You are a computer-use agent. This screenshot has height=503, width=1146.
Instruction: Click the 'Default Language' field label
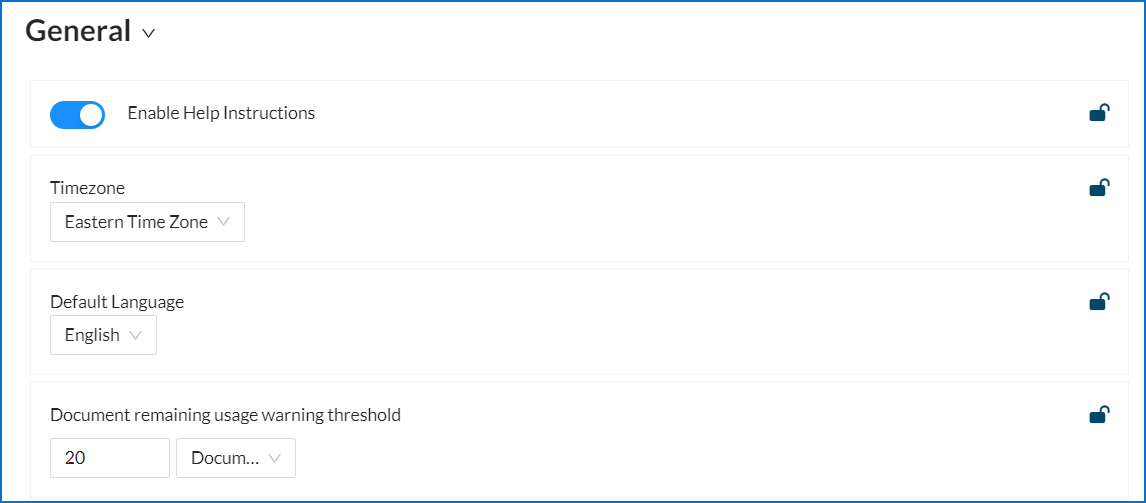pos(117,301)
